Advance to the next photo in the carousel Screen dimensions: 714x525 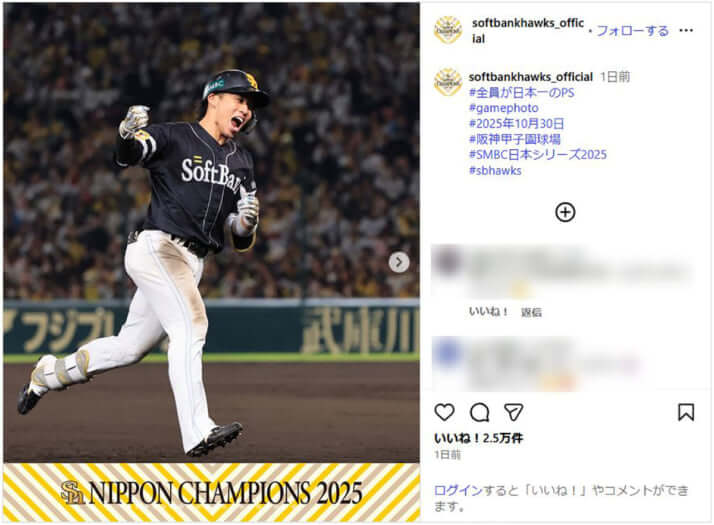pos(399,262)
